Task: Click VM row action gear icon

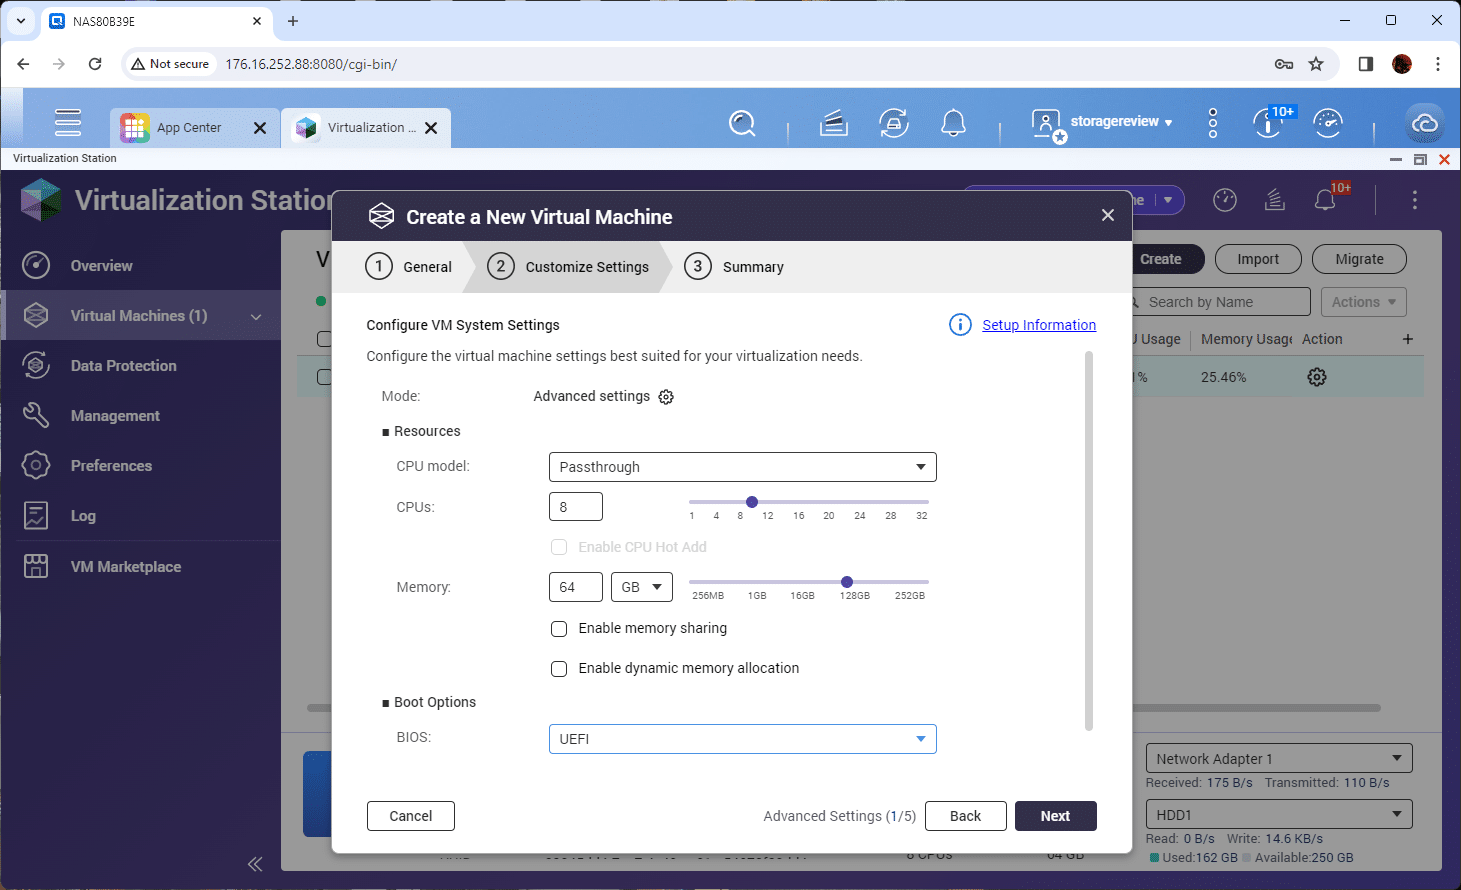Action: click(x=1317, y=377)
